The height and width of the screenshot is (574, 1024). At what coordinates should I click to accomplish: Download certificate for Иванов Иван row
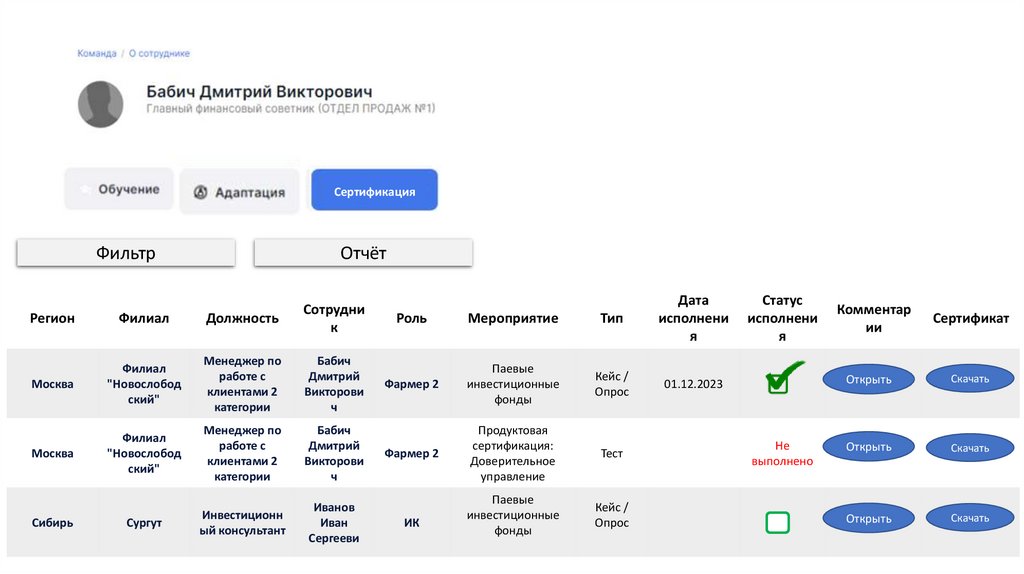(x=969, y=517)
